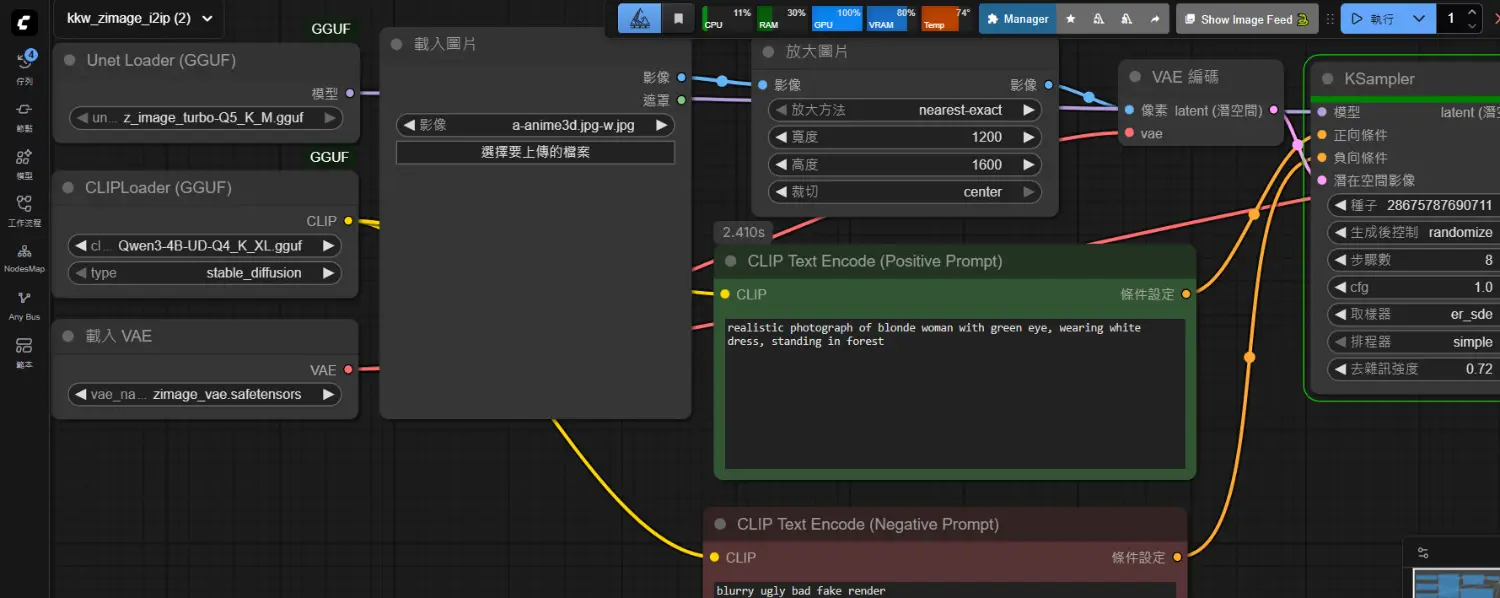Viewport: 1500px width, 598px height.
Task: Click the upload file button in image node
Action: (x=535, y=152)
